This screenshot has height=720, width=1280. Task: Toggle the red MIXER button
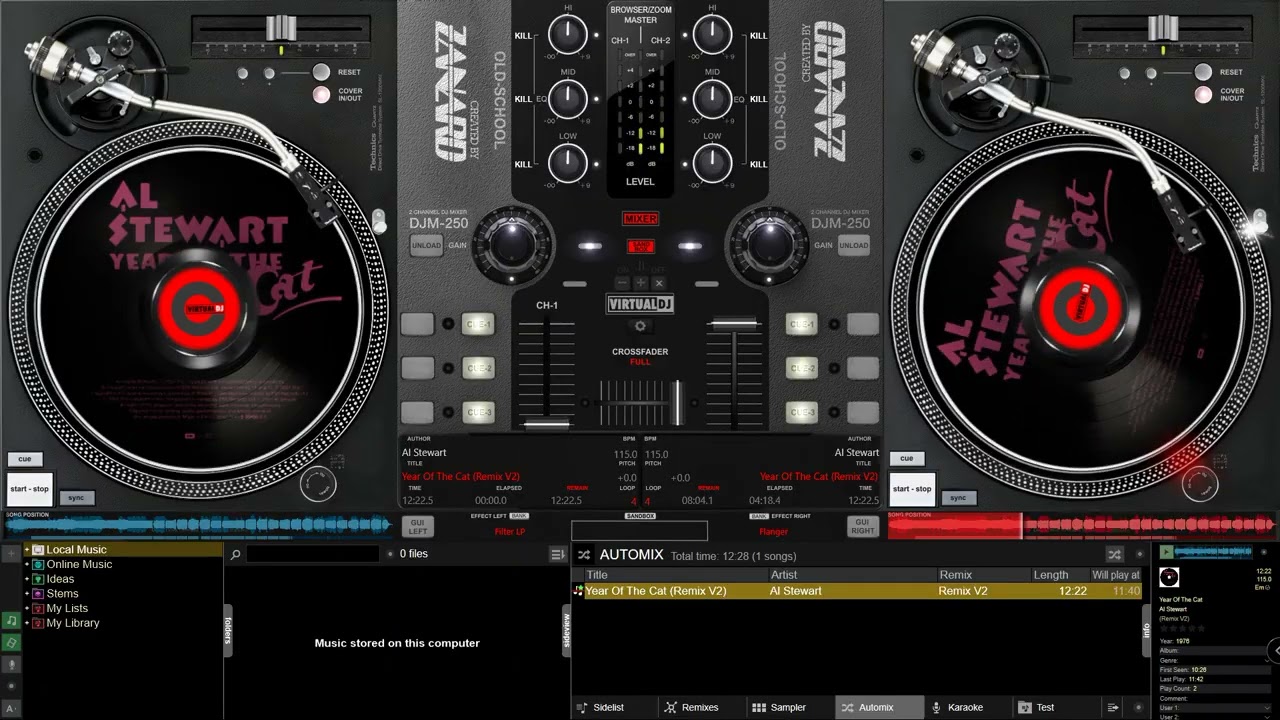pos(640,219)
